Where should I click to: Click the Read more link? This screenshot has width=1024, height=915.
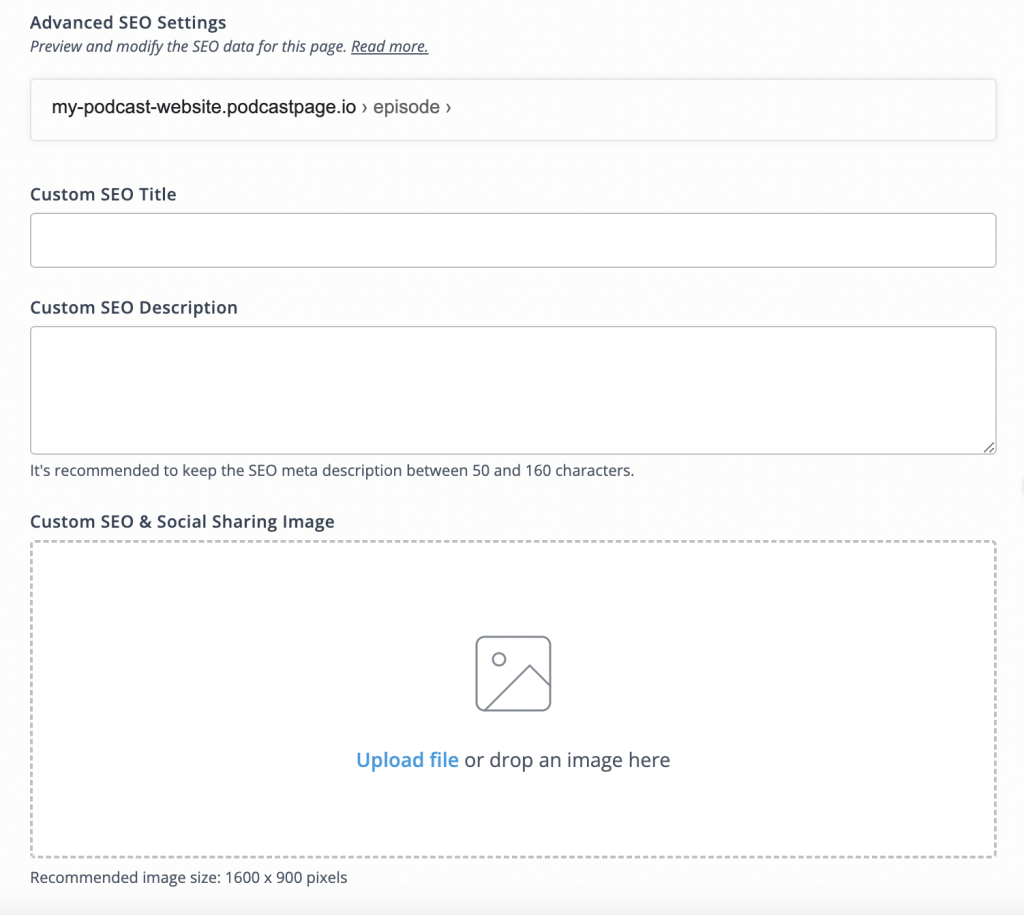389,46
